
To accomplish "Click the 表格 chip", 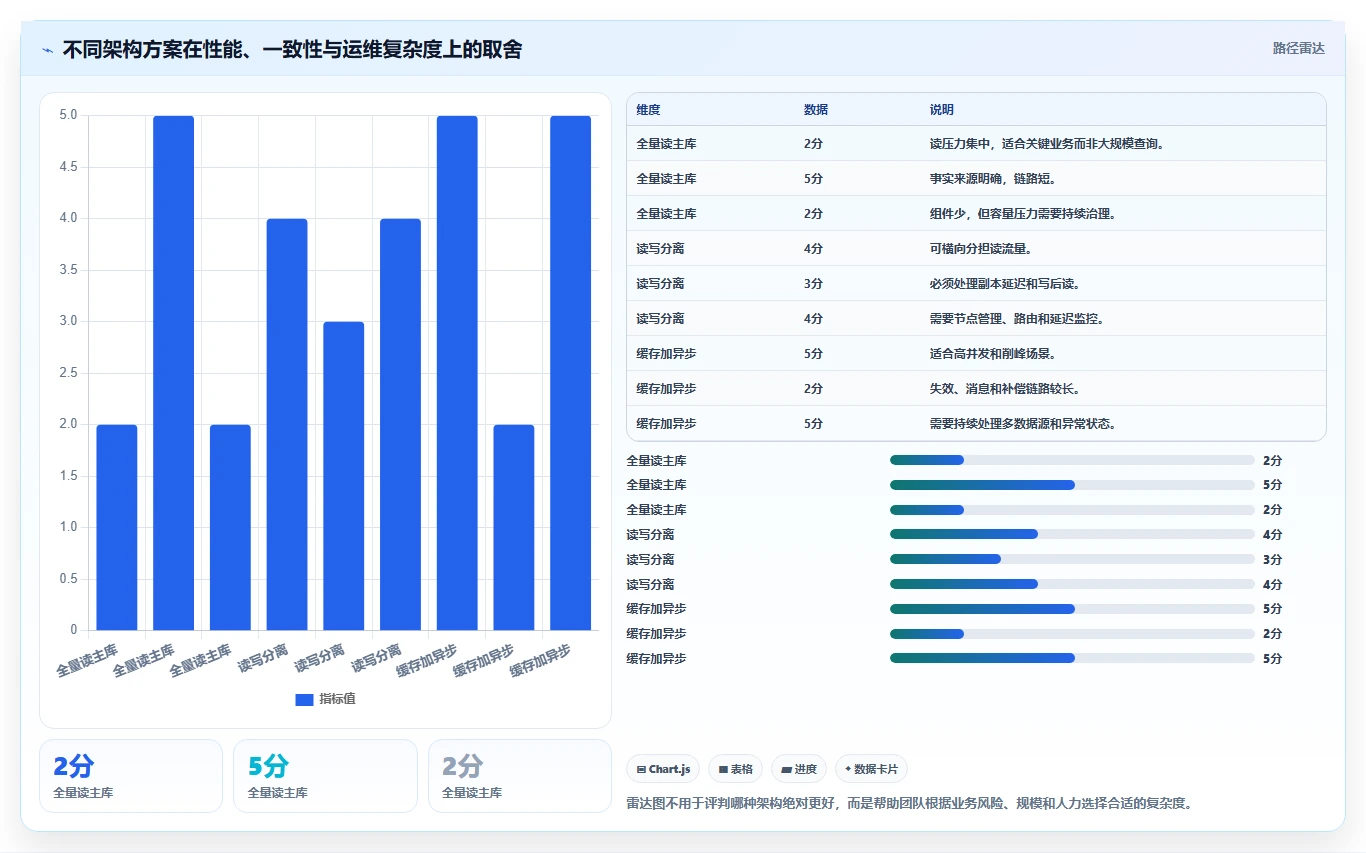I will (x=735, y=769).
